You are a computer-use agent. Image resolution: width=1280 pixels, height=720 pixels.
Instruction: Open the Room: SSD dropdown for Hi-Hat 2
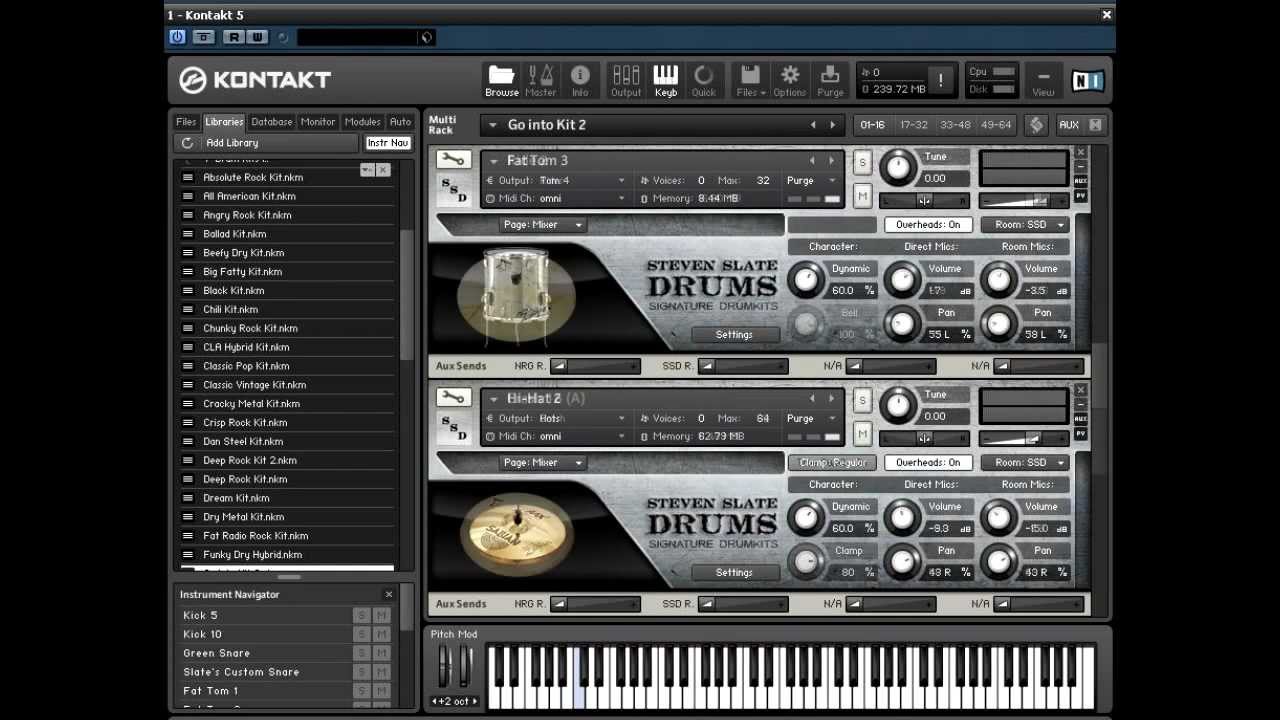pyautogui.click(x=1025, y=463)
